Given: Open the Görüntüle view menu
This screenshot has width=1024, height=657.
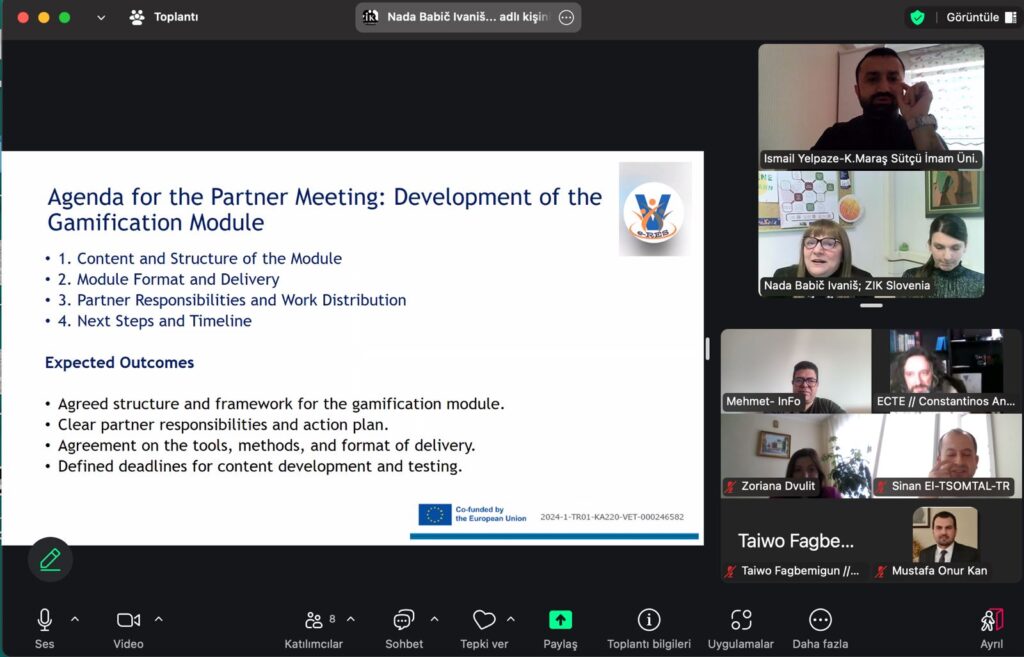Looking at the screenshot, I should tap(980, 17).
